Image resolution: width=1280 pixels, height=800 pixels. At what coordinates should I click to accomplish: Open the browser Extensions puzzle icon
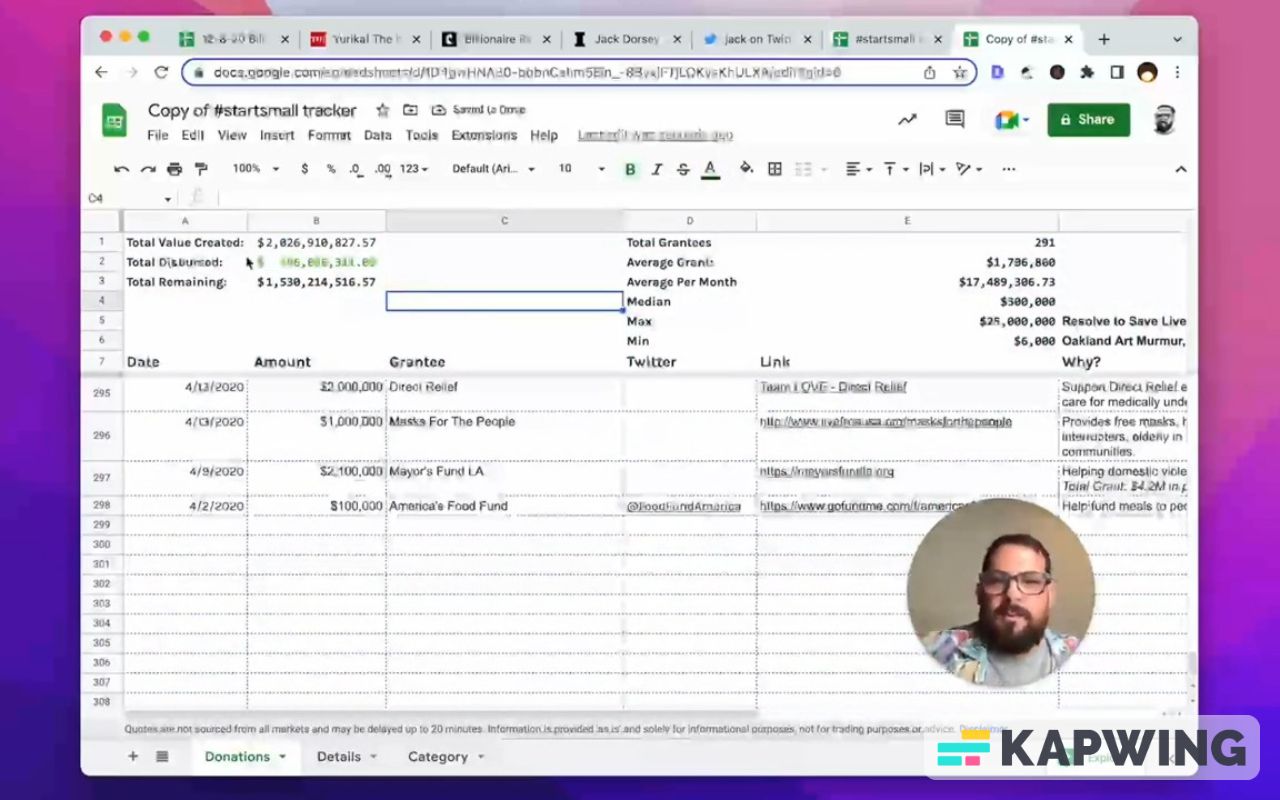tap(1087, 72)
